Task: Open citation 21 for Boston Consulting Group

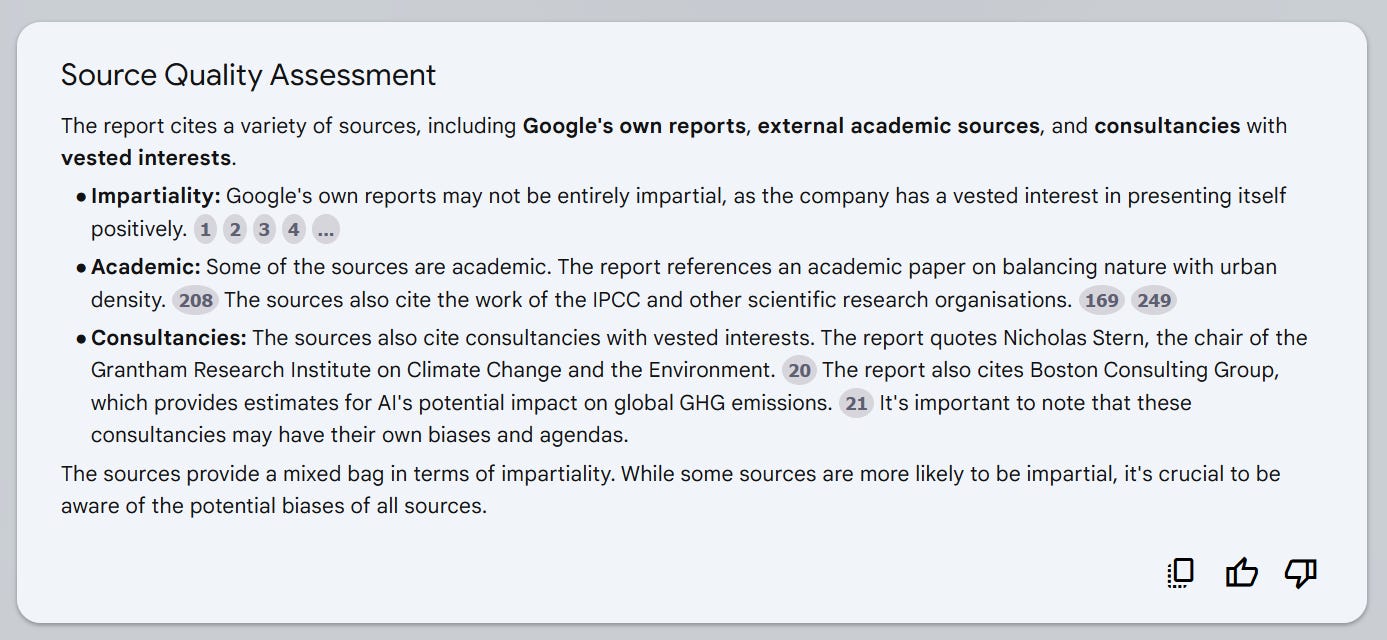Action: [x=856, y=403]
